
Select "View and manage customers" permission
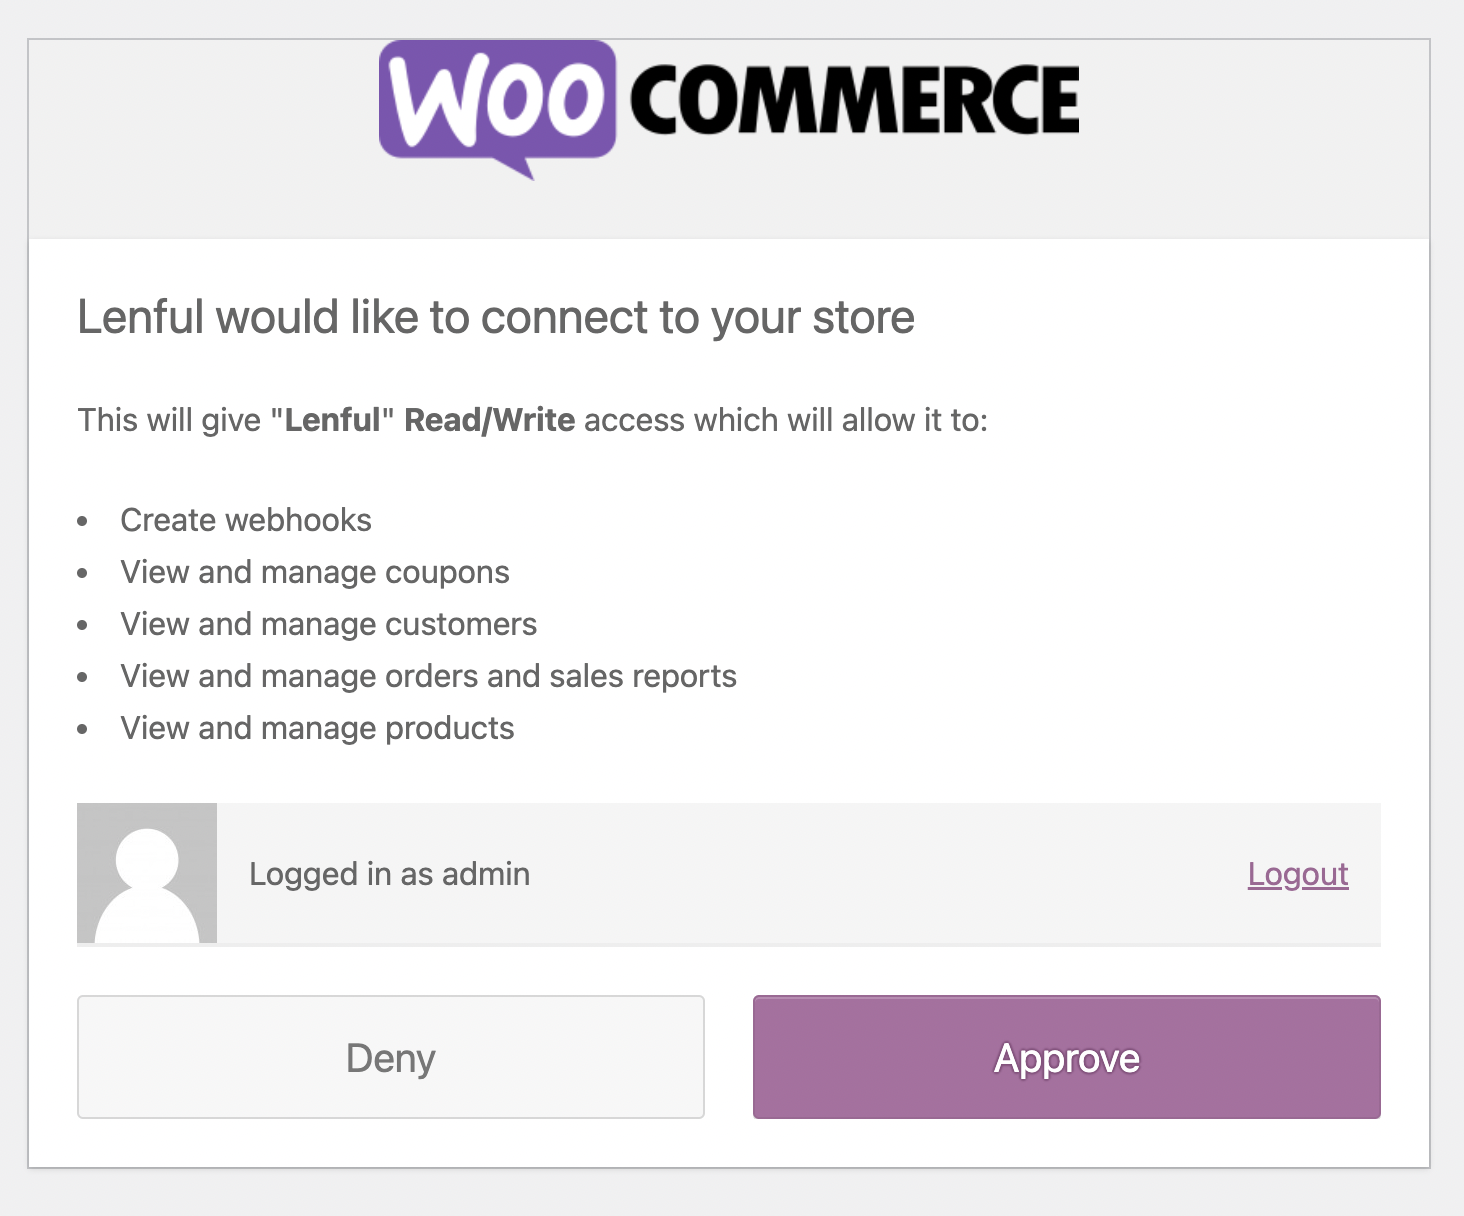click(329, 624)
